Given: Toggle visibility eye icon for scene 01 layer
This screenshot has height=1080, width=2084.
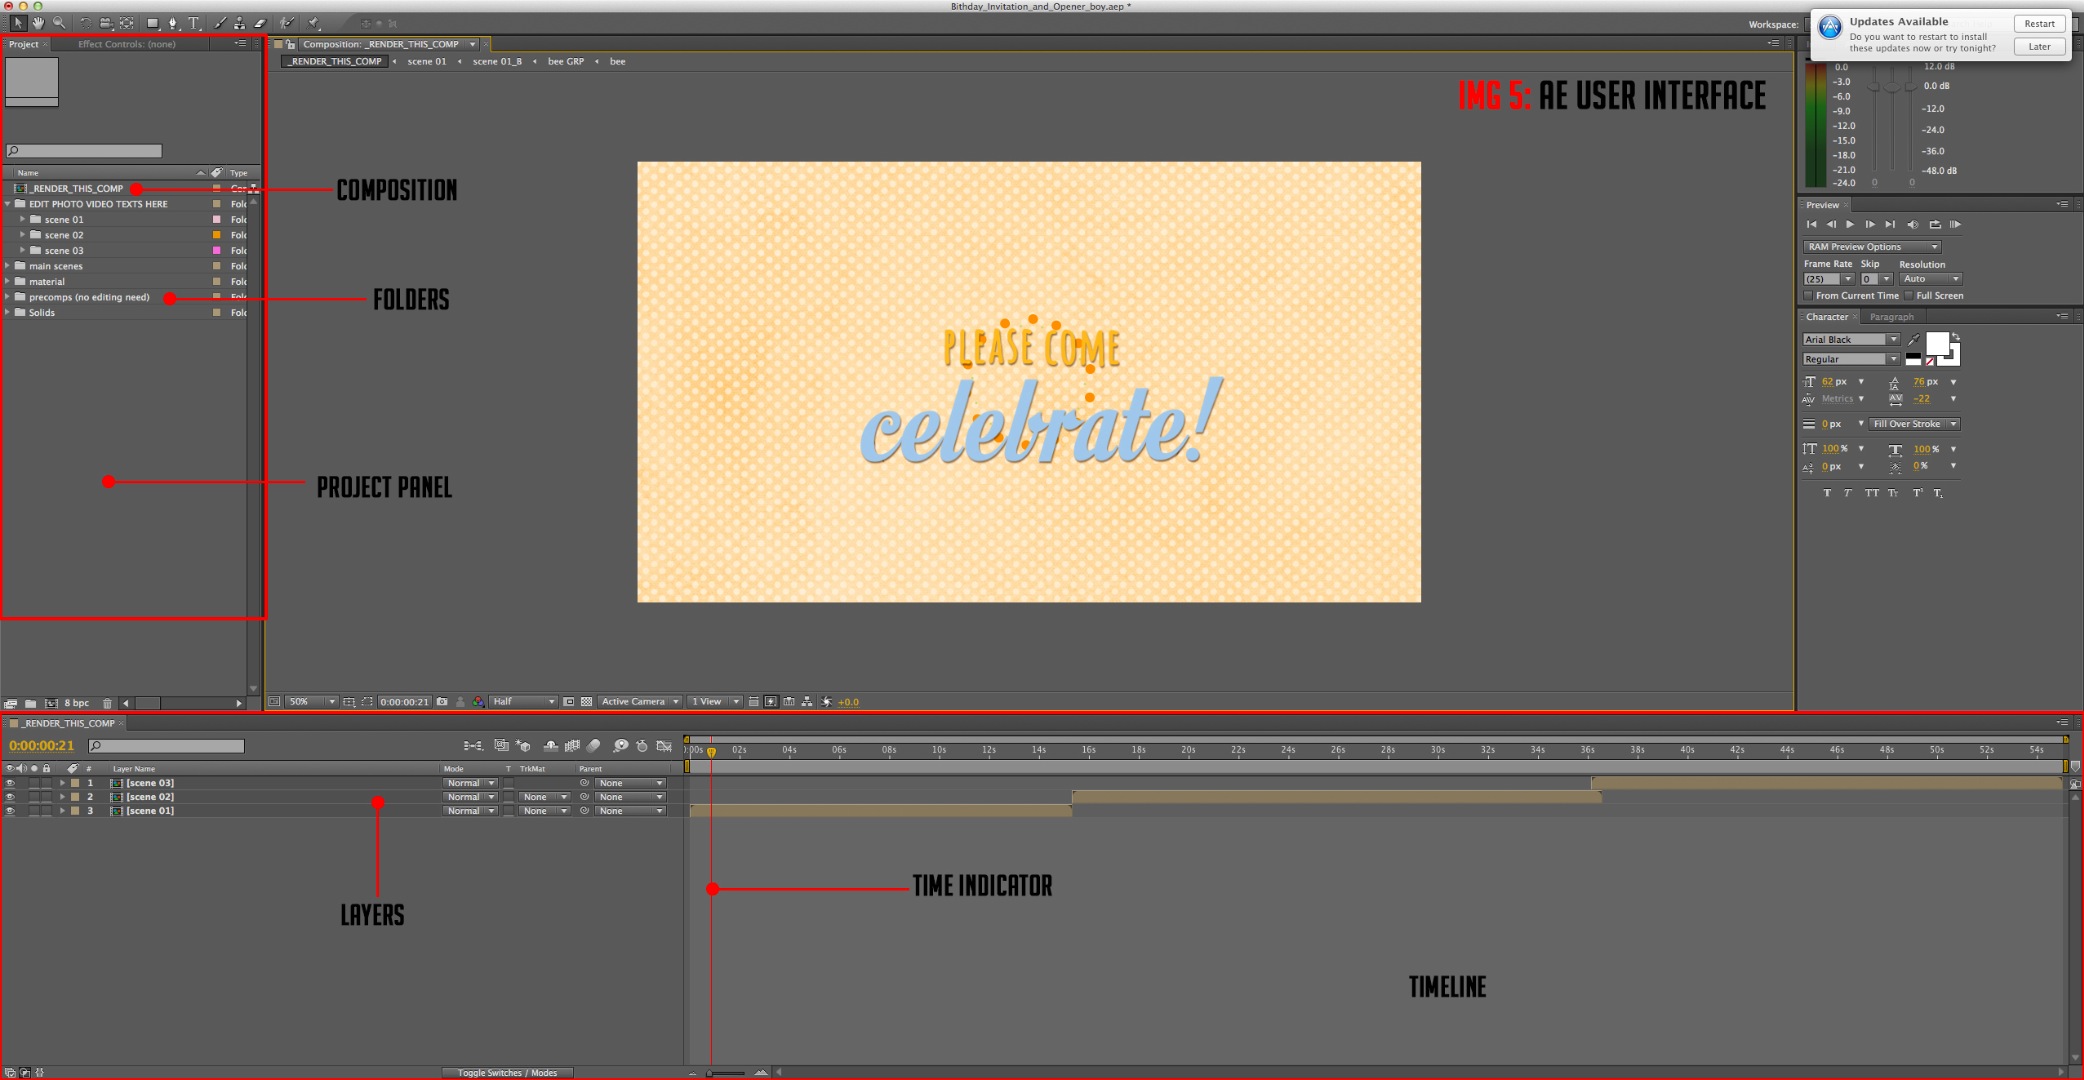Looking at the screenshot, I should click(11, 810).
